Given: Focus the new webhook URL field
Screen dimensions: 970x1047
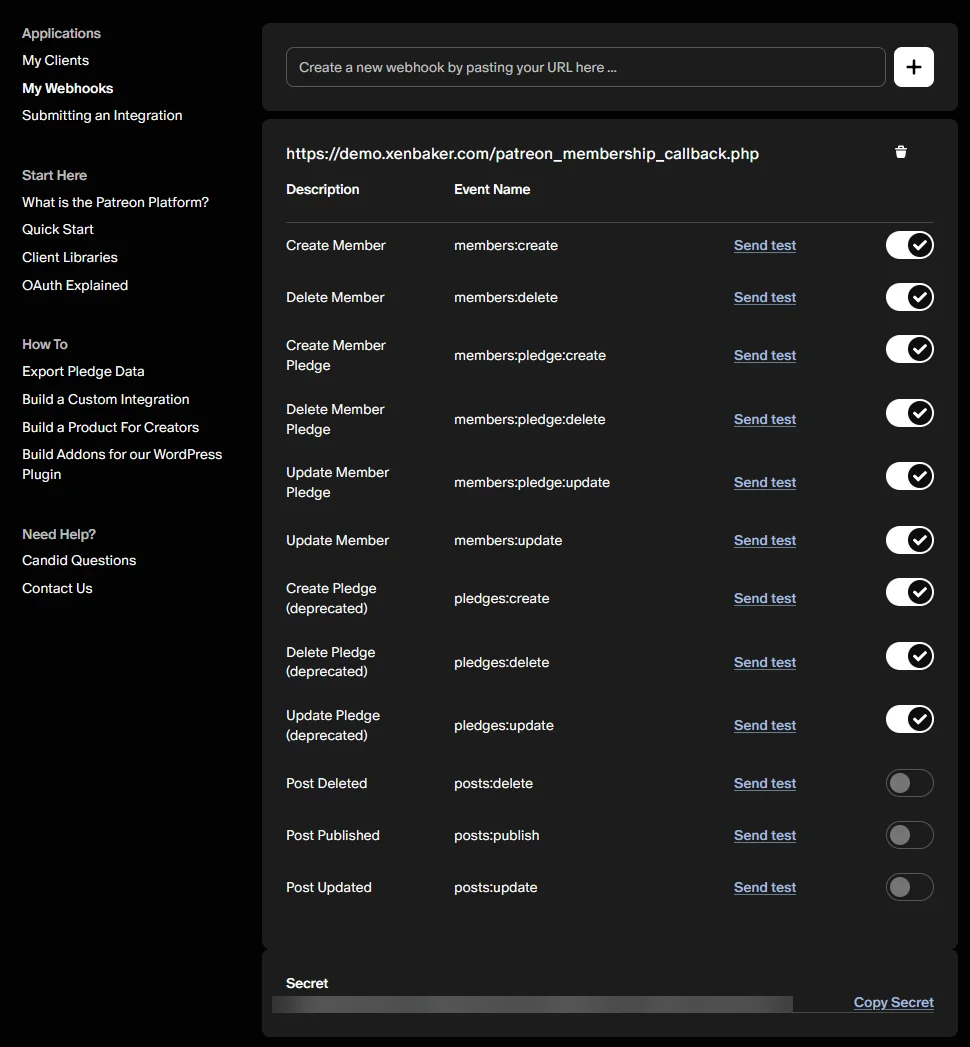Looking at the screenshot, I should (x=585, y=67).
